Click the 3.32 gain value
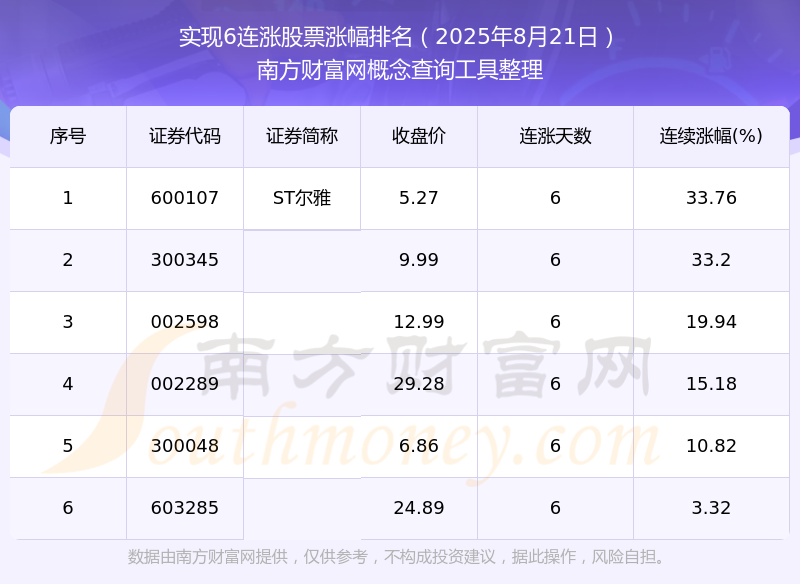Screen dimensions: 800x584 tap(711, 508)
